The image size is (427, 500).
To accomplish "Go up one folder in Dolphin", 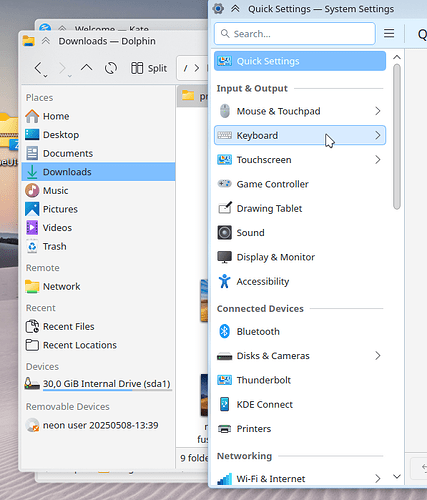I will (86, 68).
